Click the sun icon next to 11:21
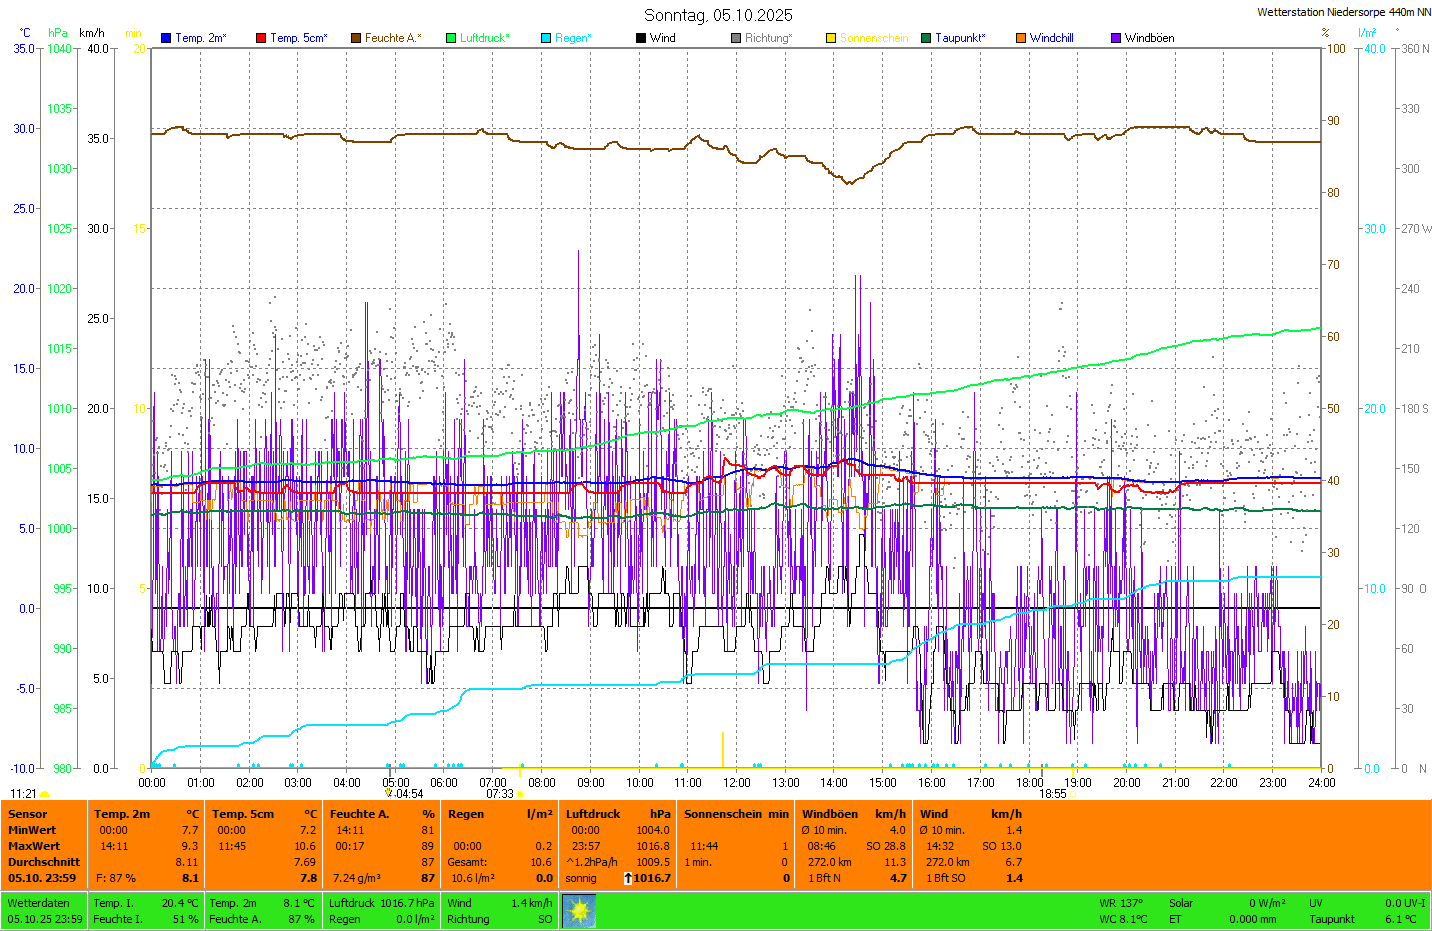 (44, 794)
